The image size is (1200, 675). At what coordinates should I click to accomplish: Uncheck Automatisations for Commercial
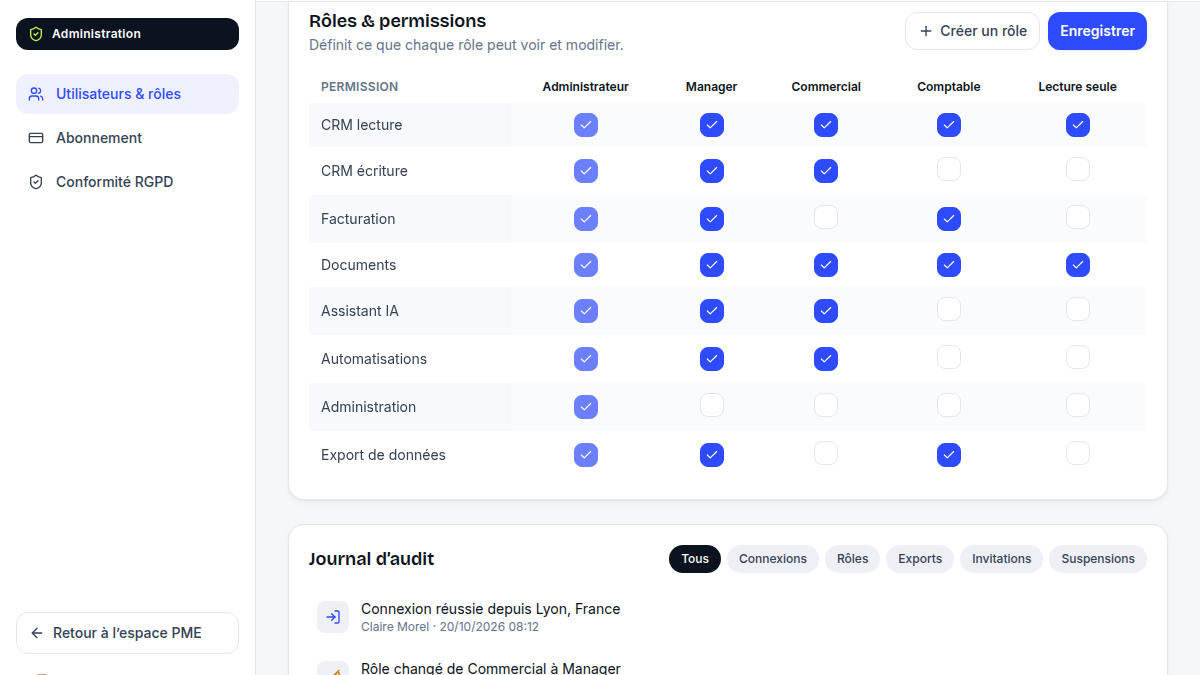(x=826, y=358)
